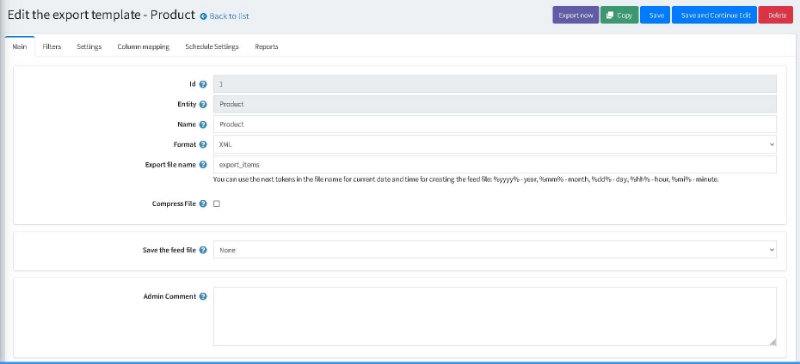Open the Settings tab

89,46
